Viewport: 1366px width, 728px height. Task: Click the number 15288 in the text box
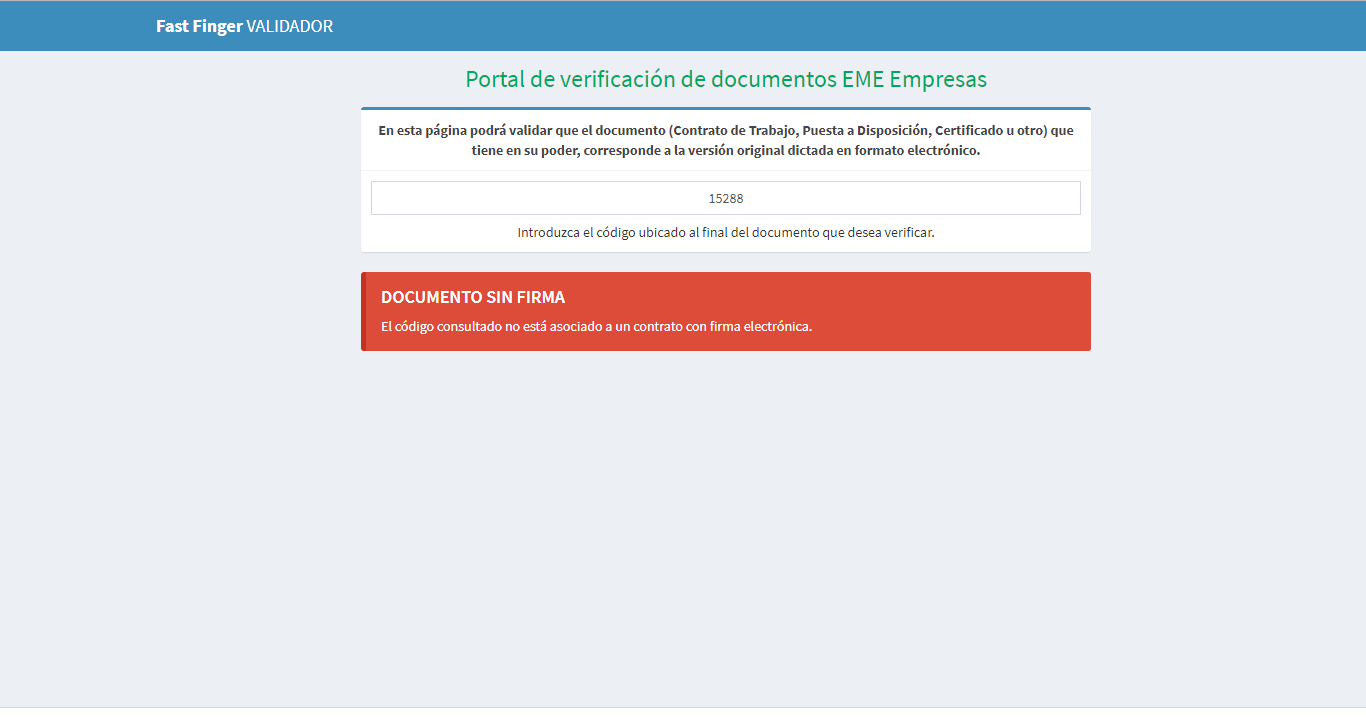[x=726, y=198]
